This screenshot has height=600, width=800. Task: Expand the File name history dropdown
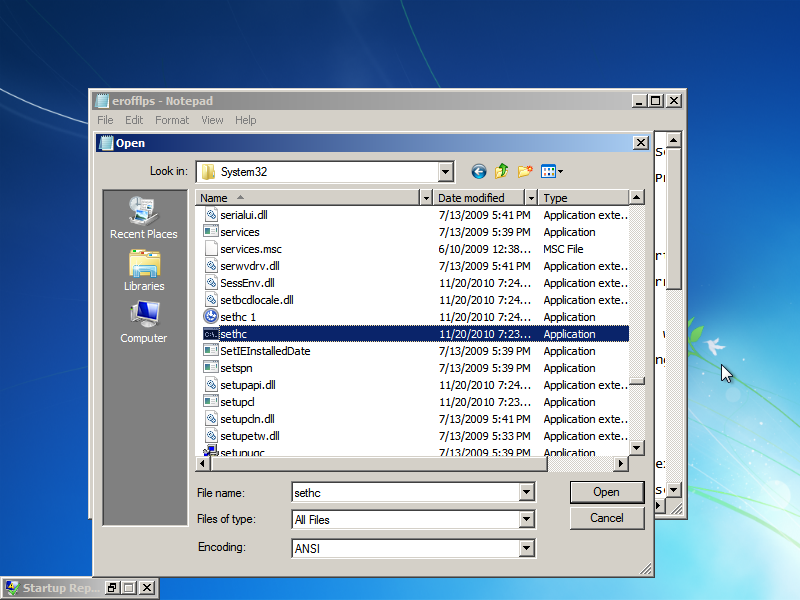point(527,492)
